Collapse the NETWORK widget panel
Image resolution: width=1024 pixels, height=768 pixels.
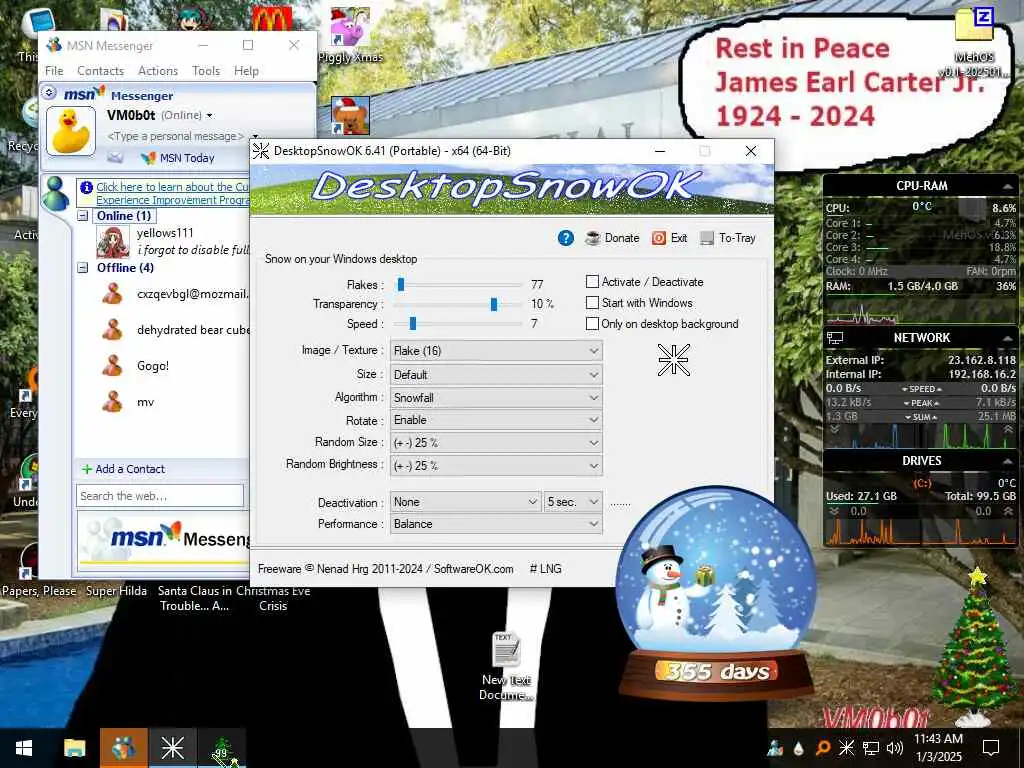tap(1007, 338)
